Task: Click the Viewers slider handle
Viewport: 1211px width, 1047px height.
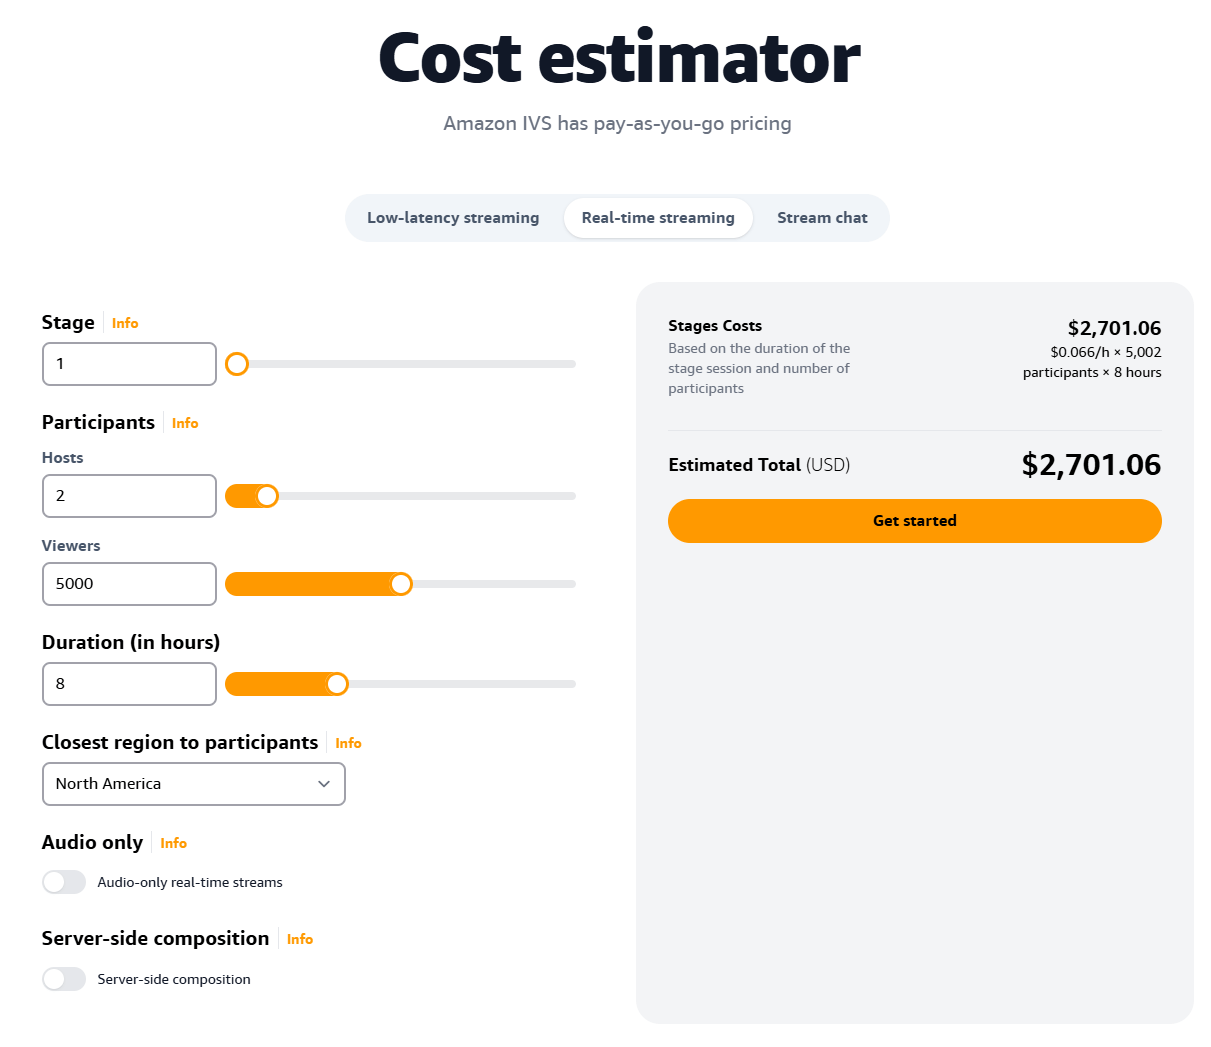Action: (401, 584)
